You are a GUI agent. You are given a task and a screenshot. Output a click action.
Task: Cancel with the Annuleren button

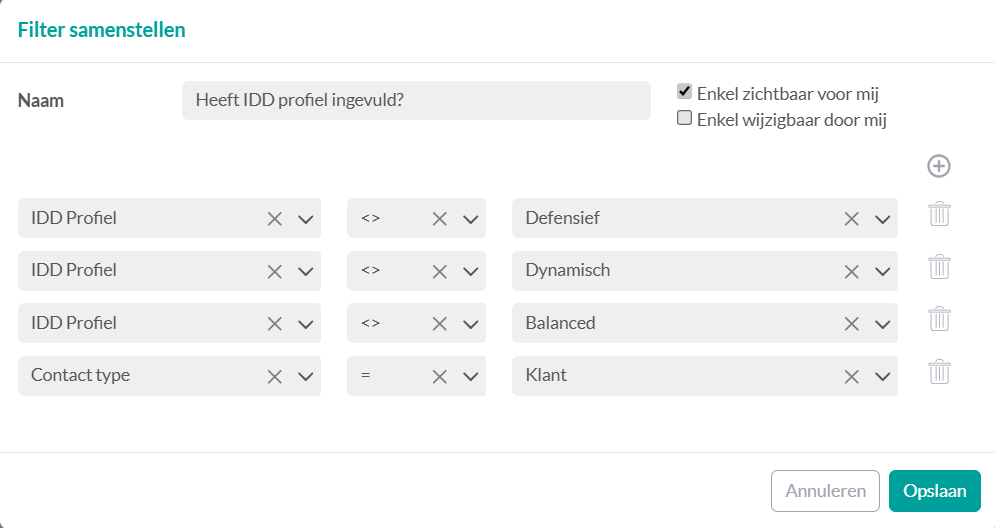coord(825,491)
